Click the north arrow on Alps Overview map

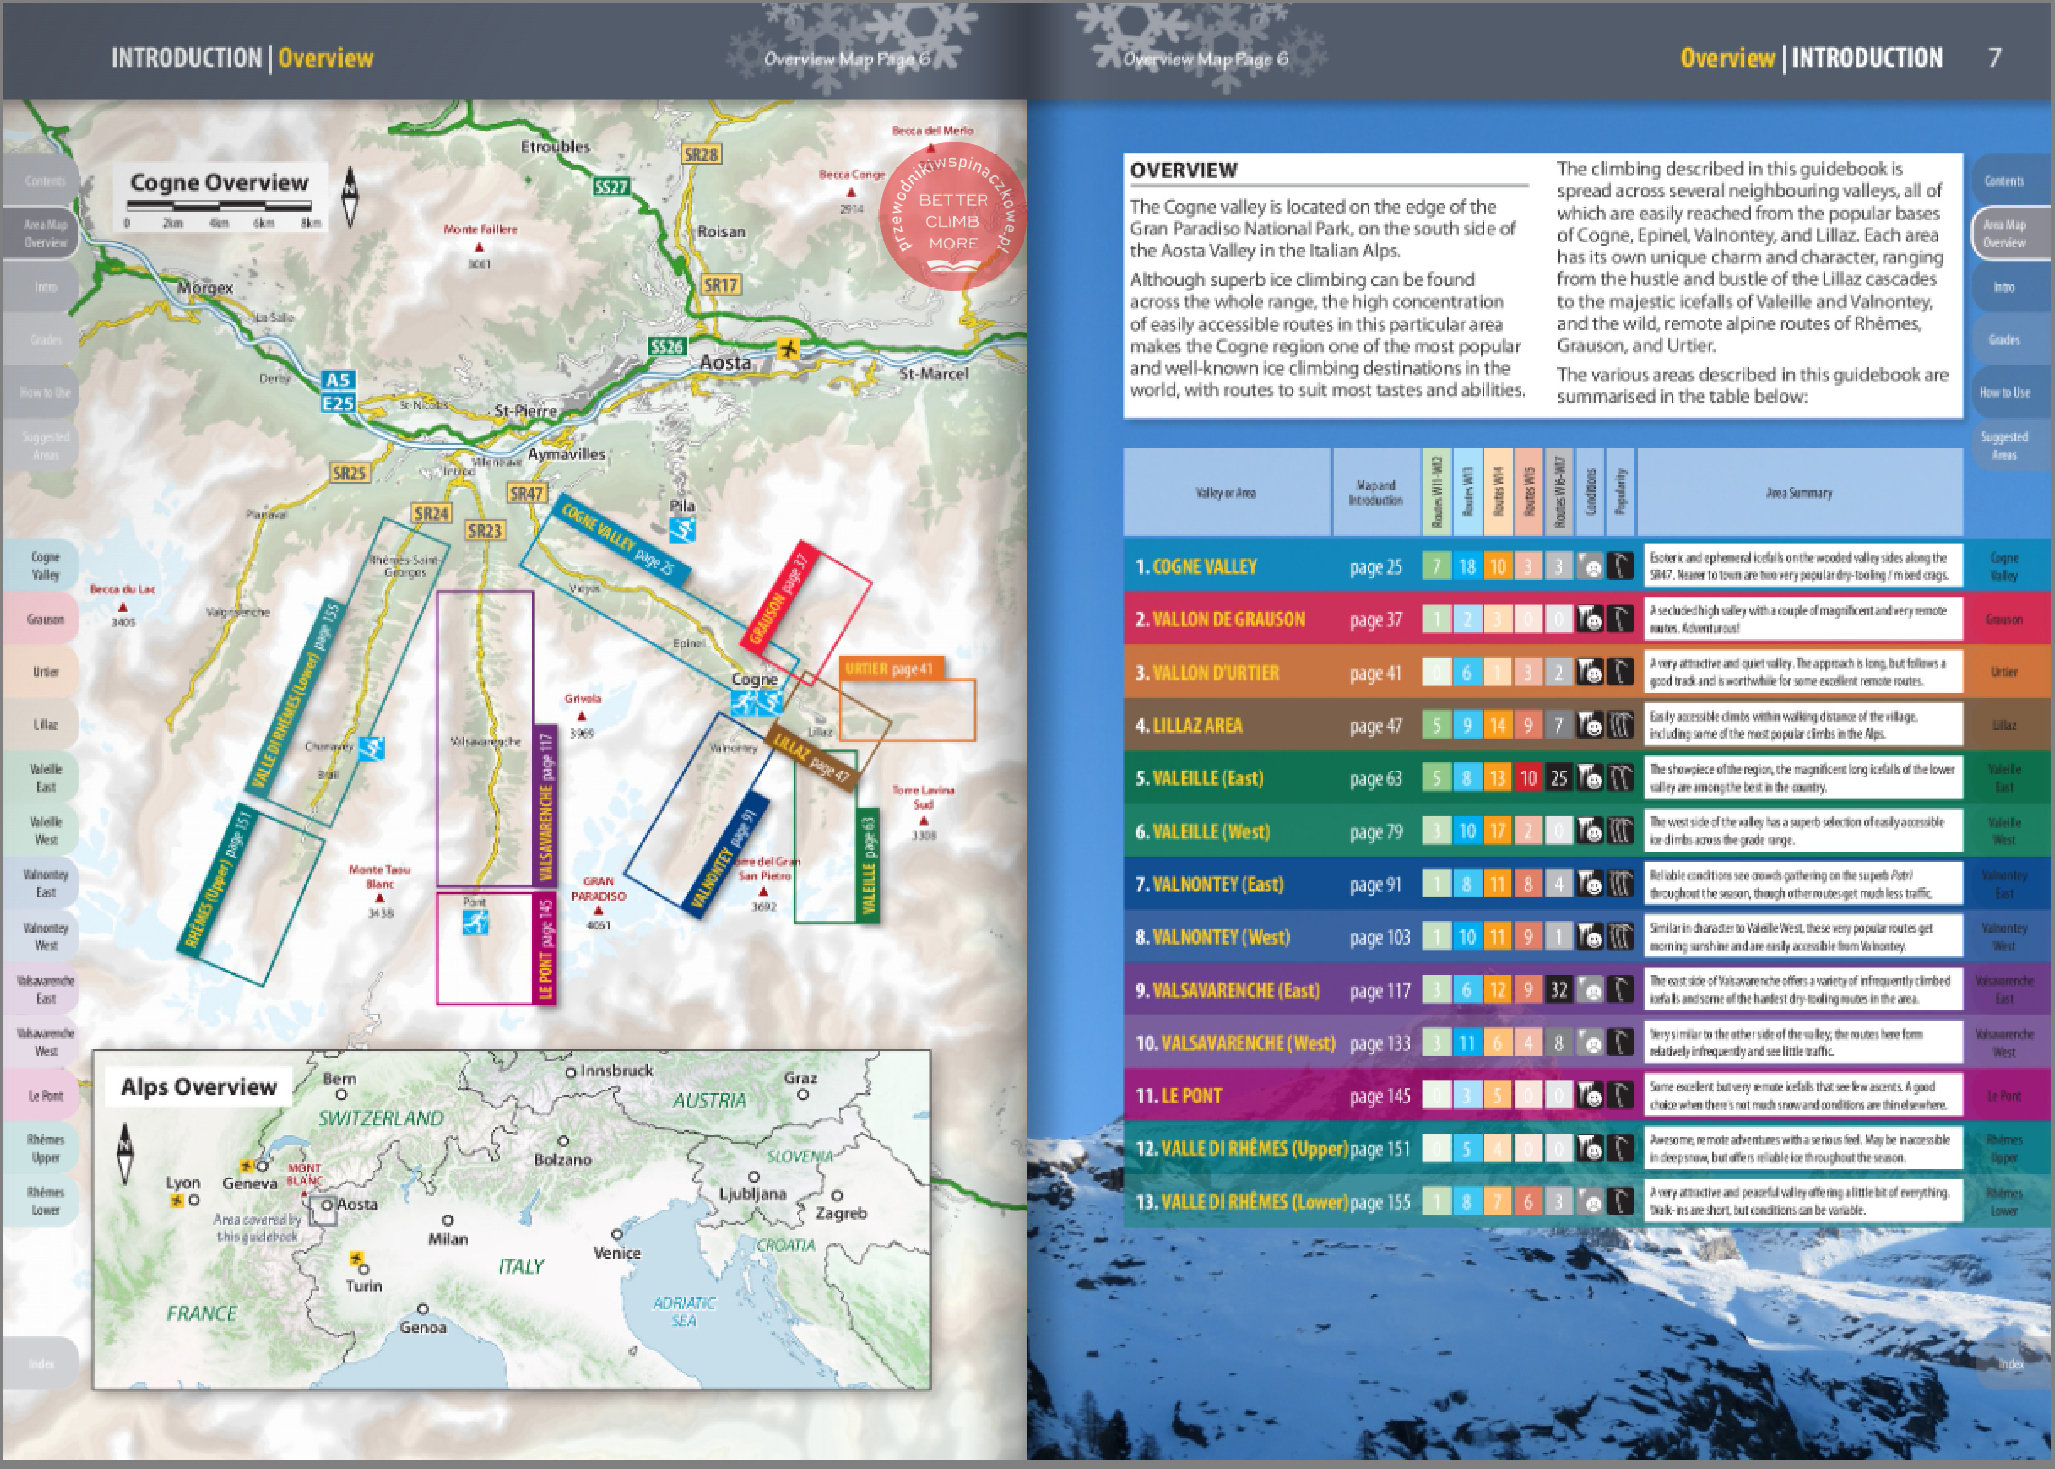tap(125, 1153)
